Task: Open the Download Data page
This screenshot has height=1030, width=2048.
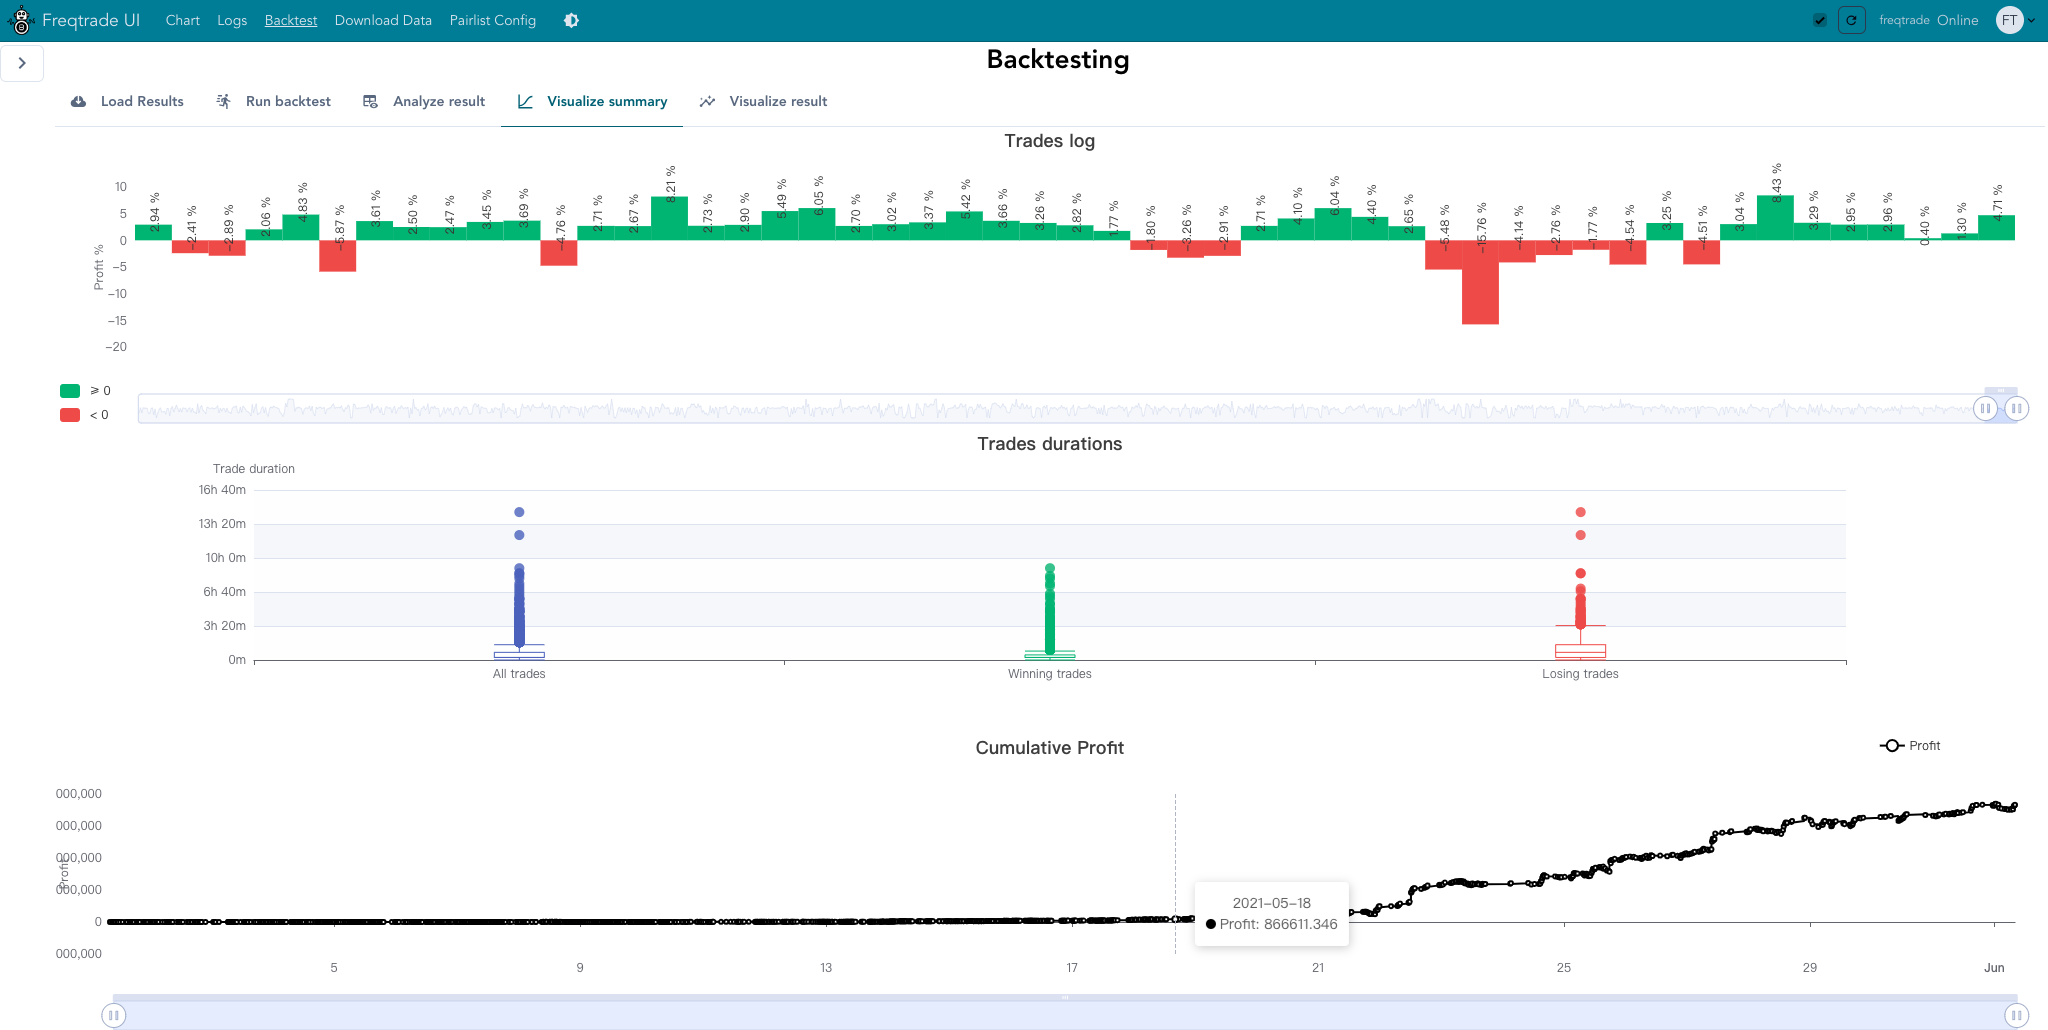Action: point(383,20)
